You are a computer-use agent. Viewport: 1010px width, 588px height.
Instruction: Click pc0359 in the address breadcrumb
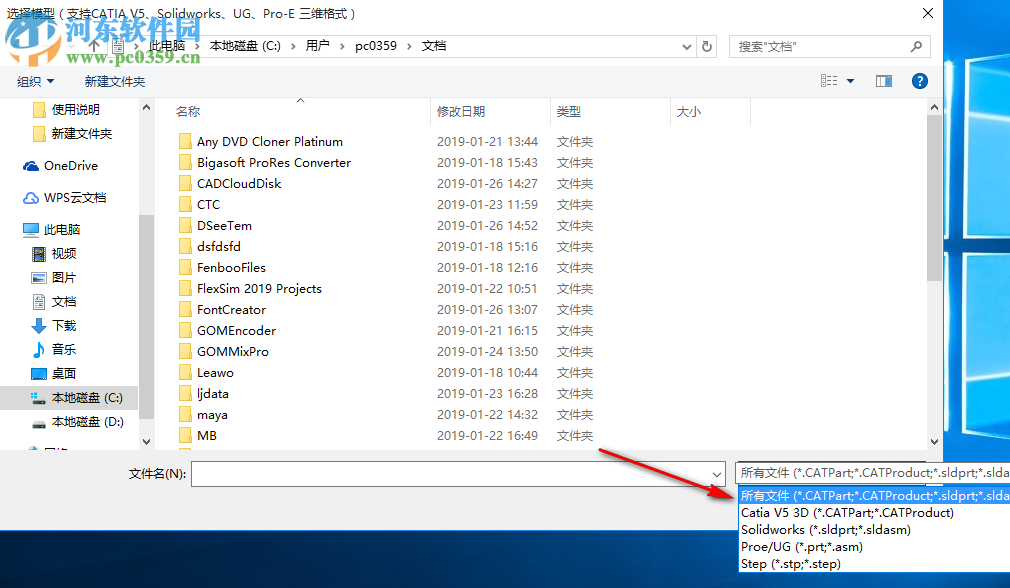[x=375, y=45]
